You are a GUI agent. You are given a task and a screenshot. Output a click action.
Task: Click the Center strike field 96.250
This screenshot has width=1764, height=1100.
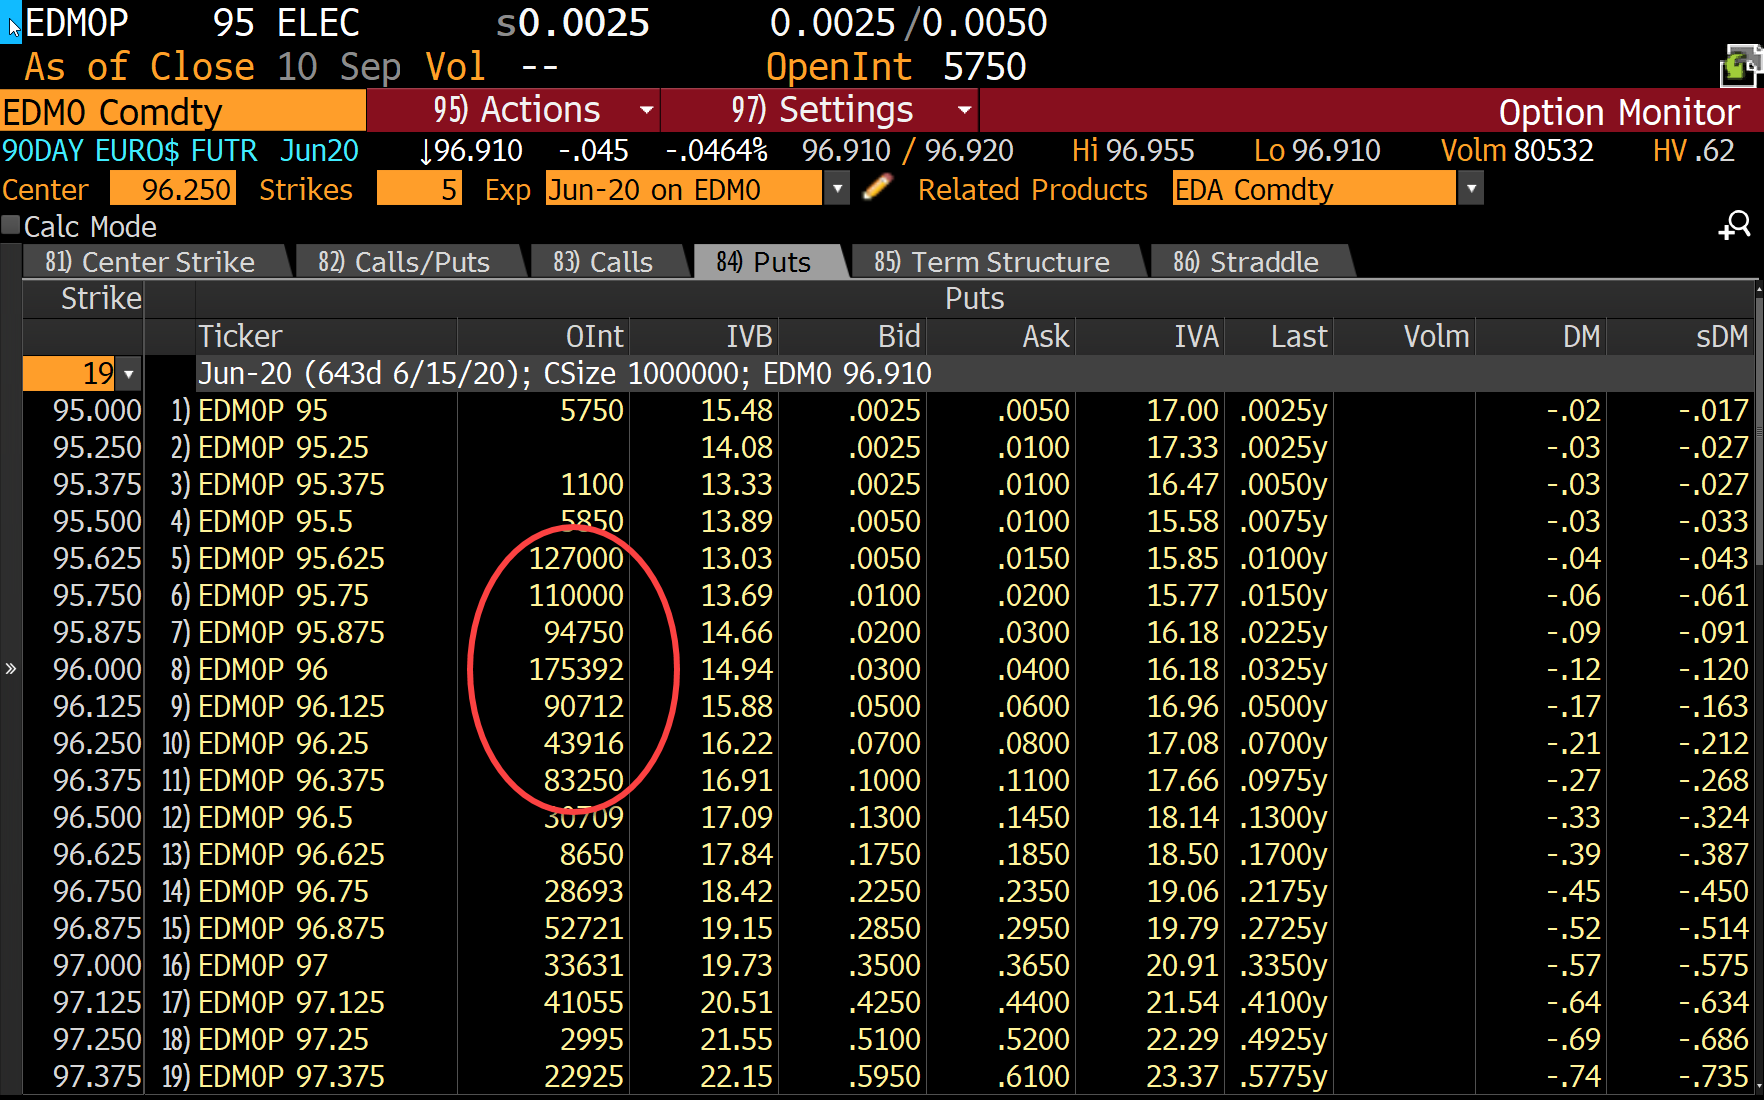coord(173,189)
